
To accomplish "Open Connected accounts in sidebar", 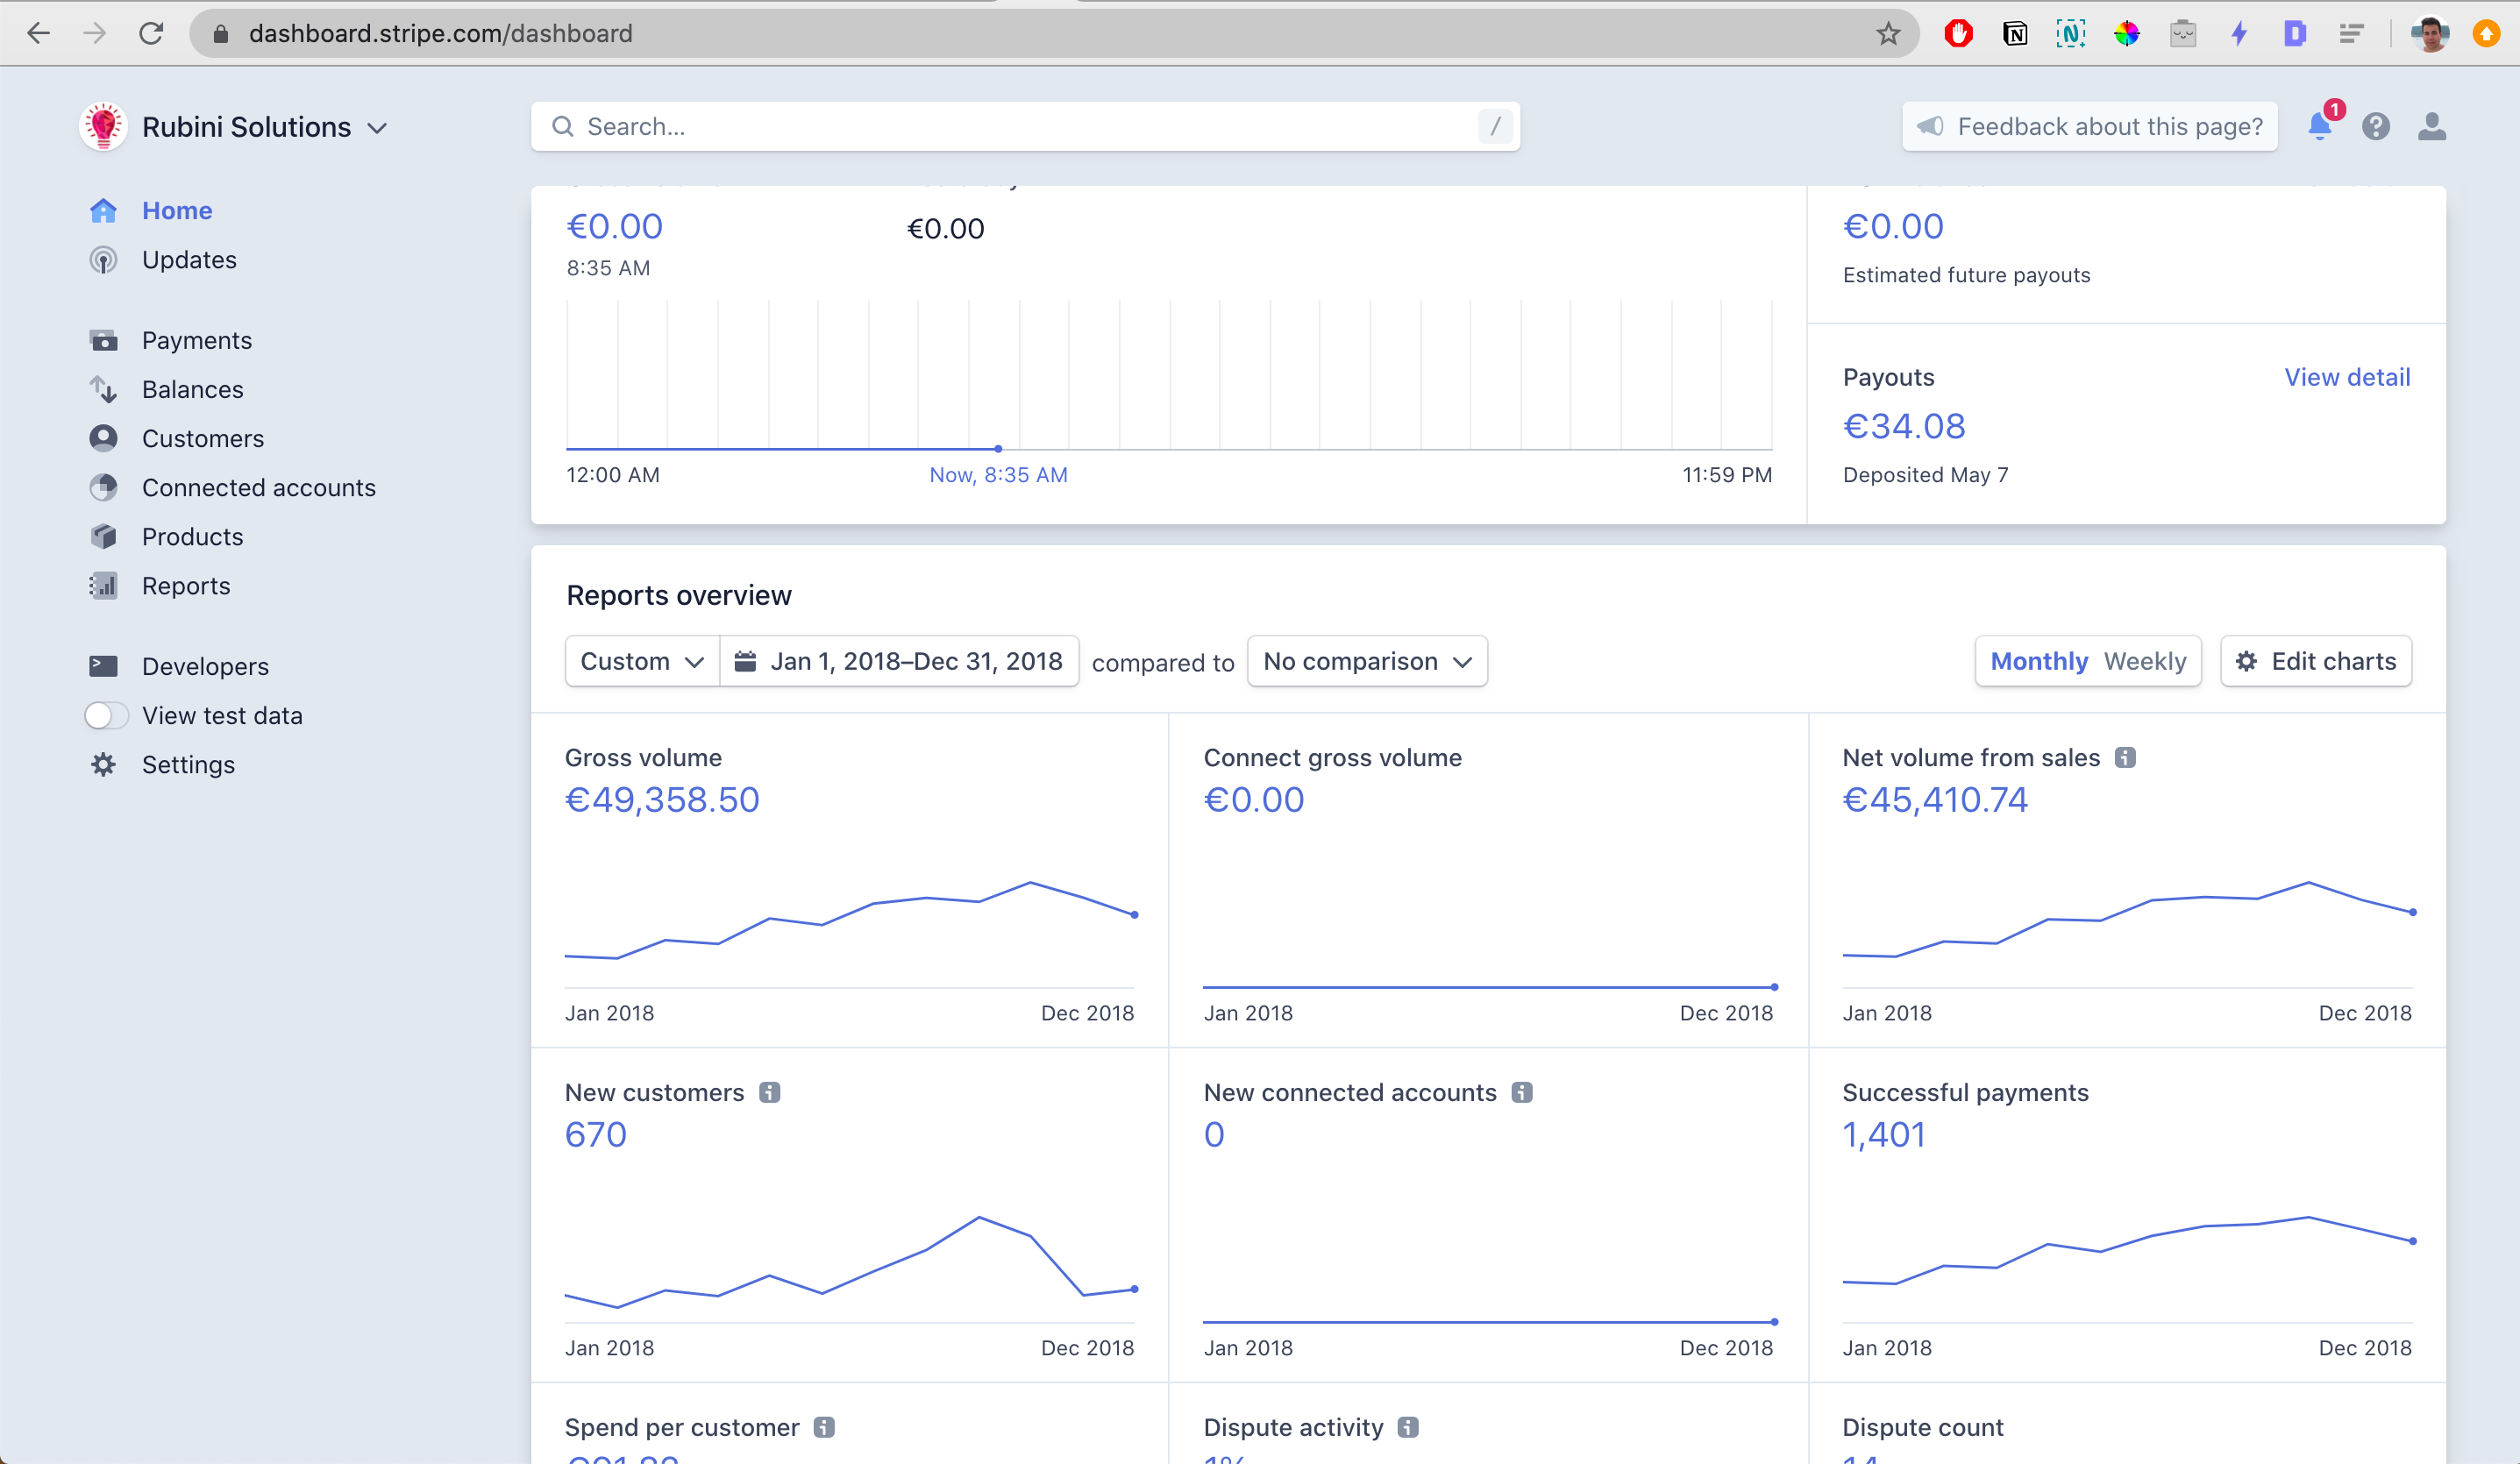I will (259, 488).
